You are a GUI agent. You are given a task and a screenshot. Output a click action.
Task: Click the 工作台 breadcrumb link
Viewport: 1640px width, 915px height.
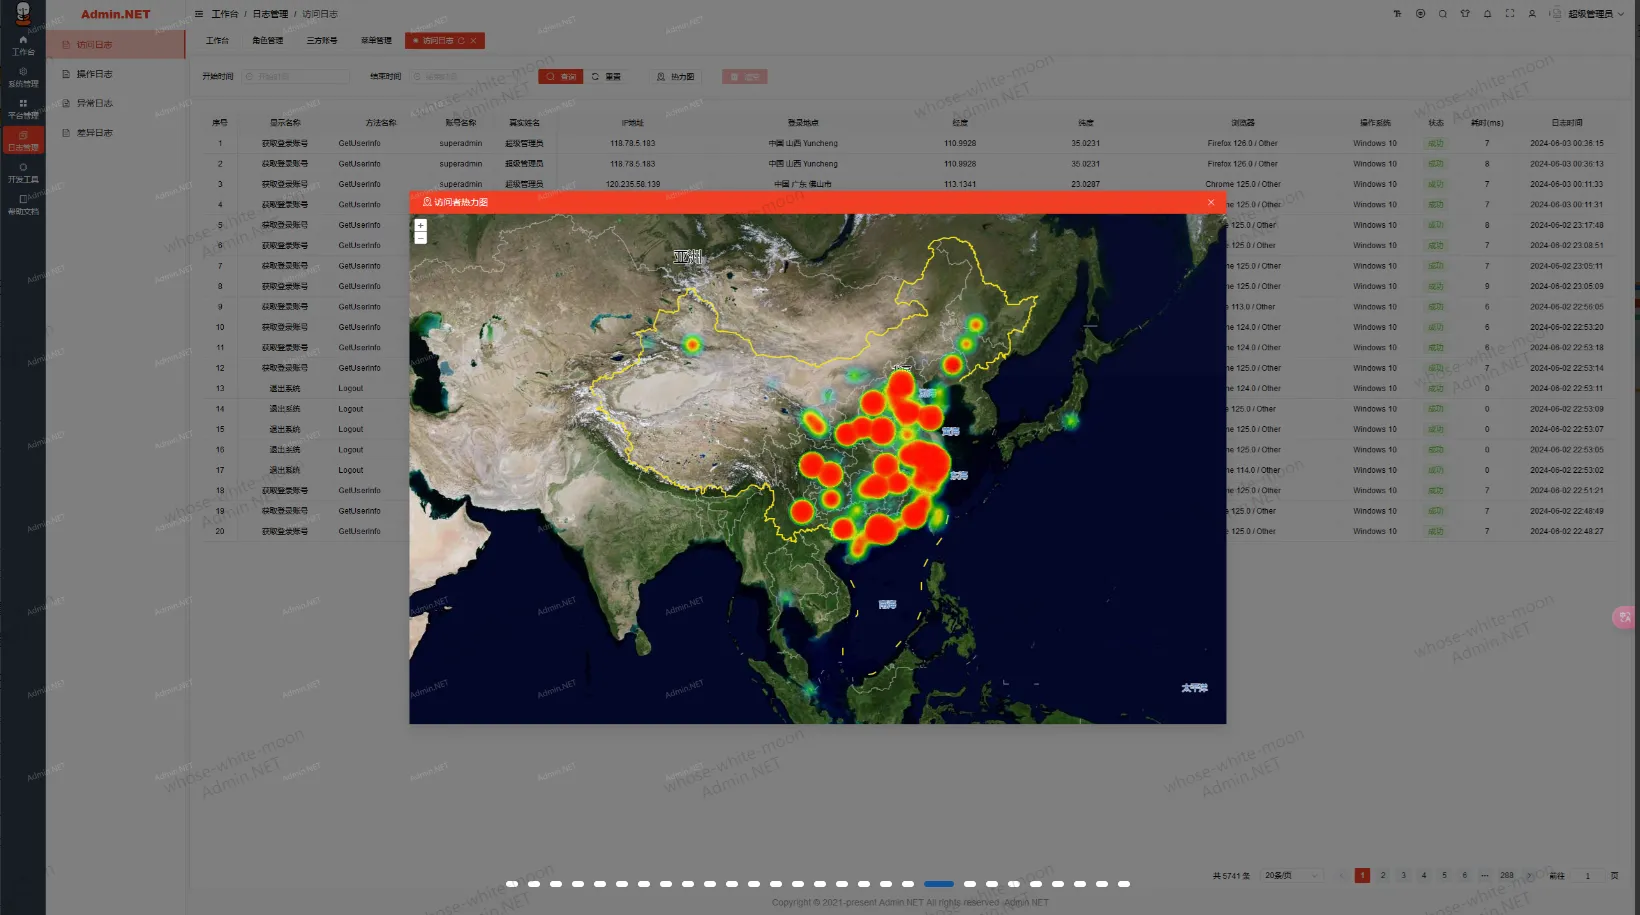(225, 14)
